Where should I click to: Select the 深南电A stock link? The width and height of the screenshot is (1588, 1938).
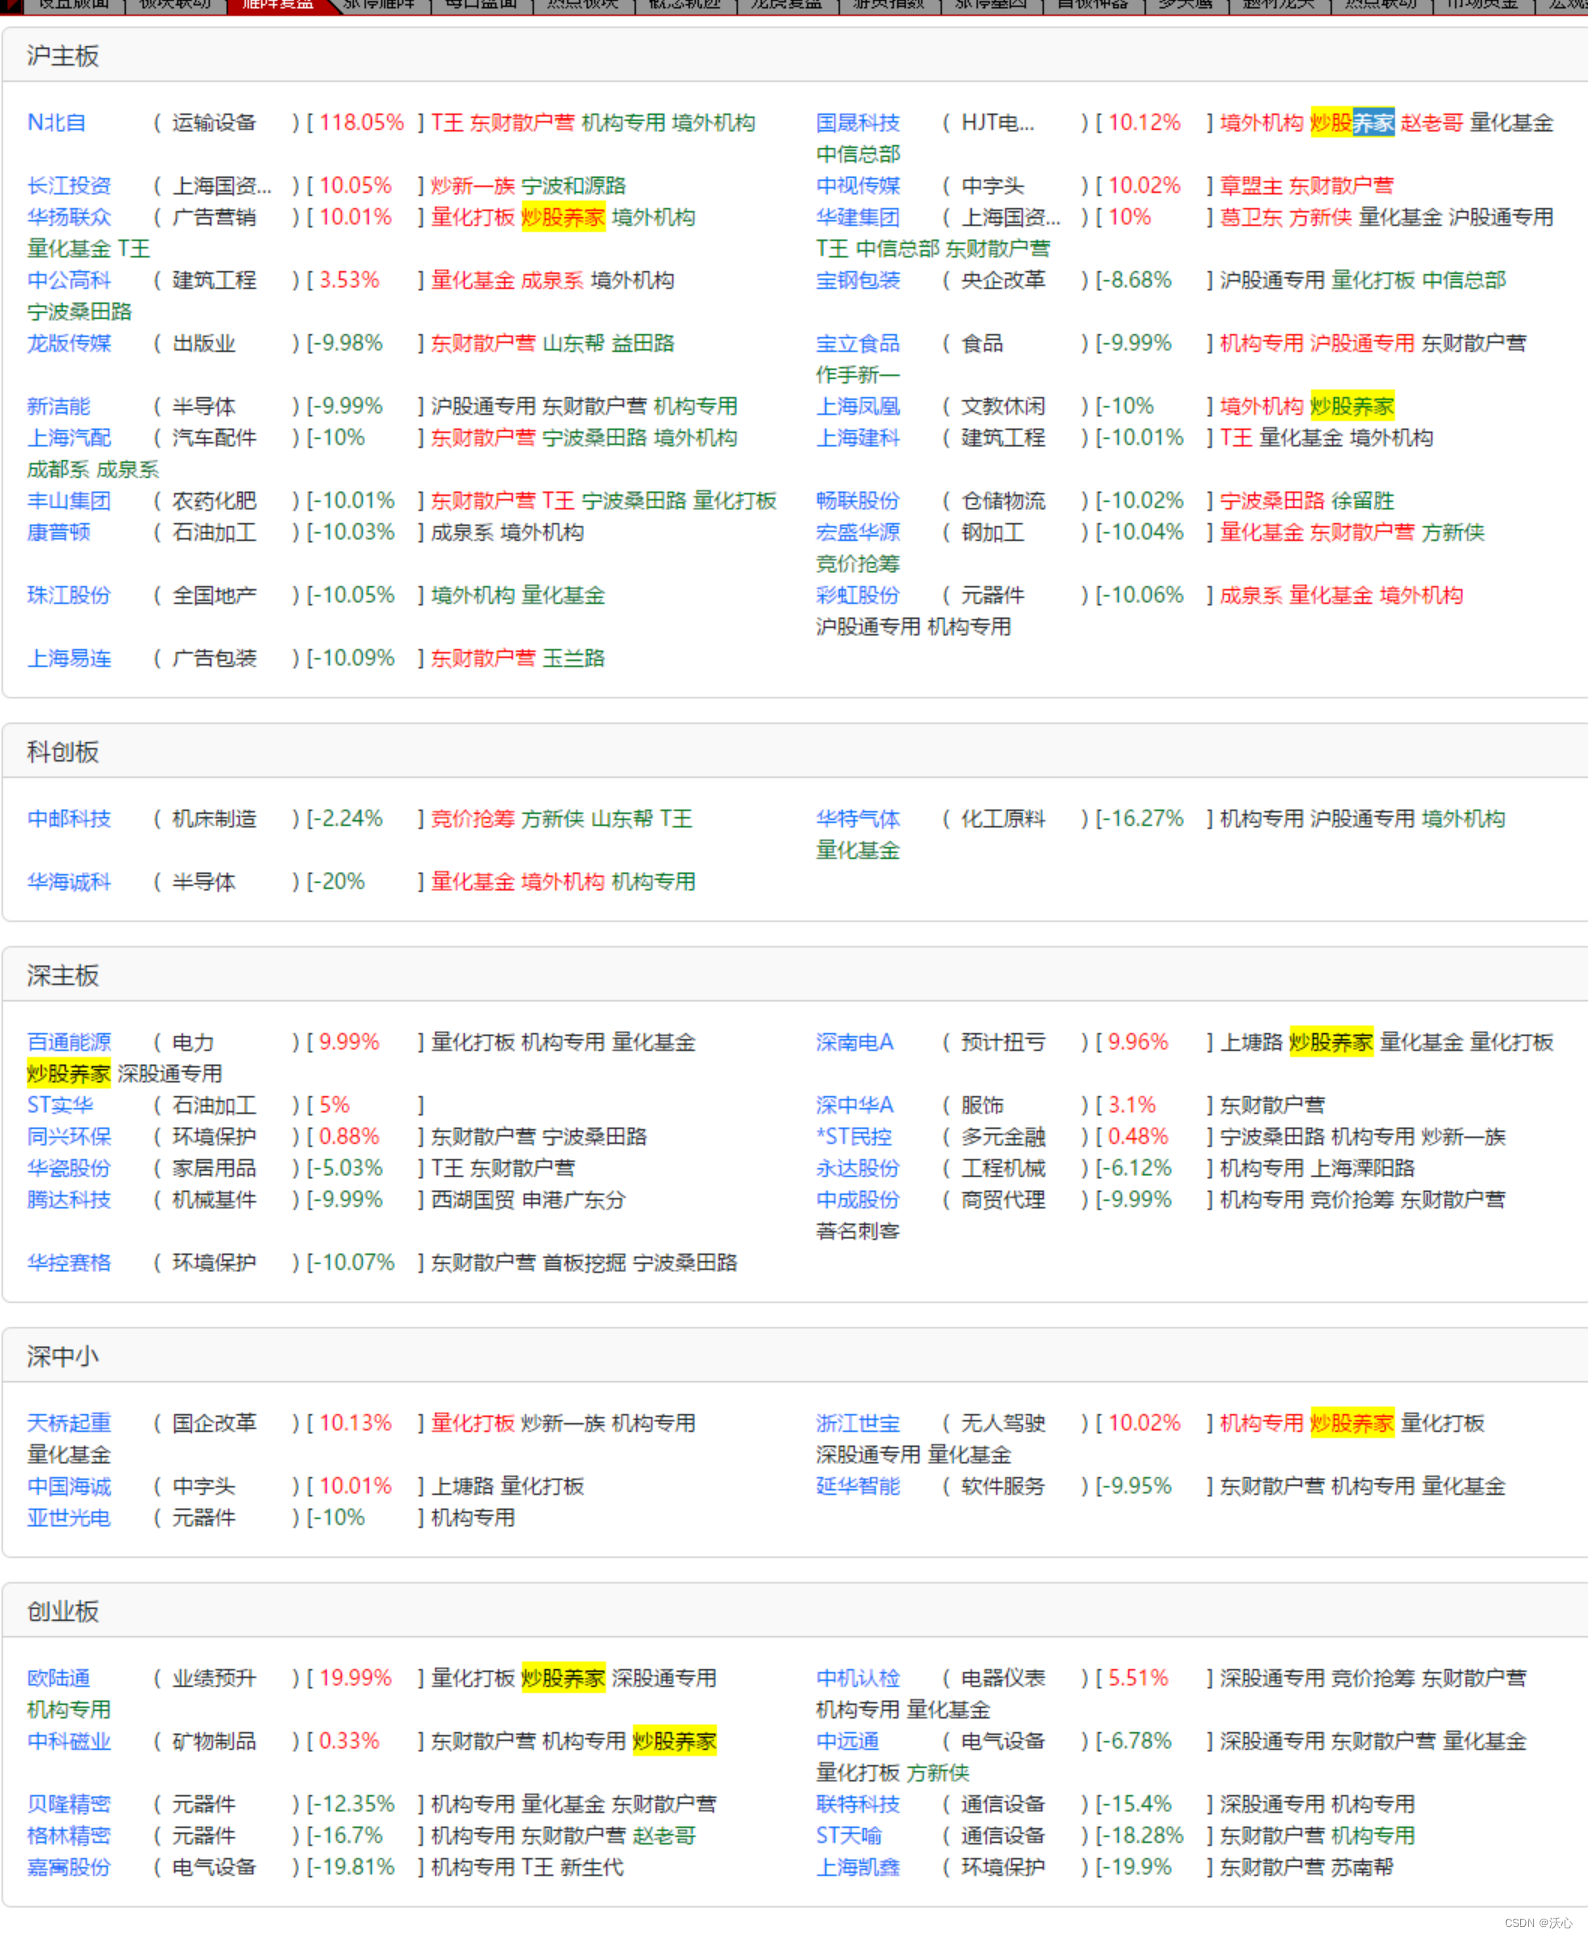pos(855,1042)
